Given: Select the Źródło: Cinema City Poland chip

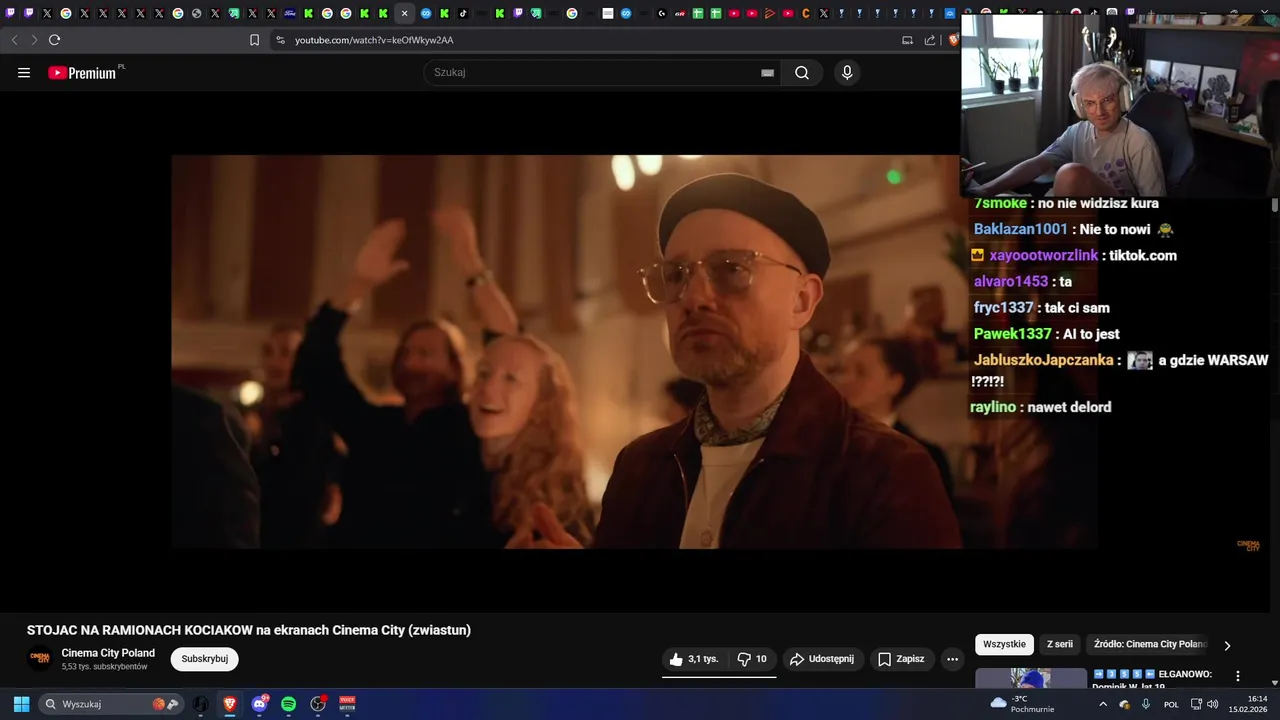Looking at the screenshot, I should point(1150,644).
